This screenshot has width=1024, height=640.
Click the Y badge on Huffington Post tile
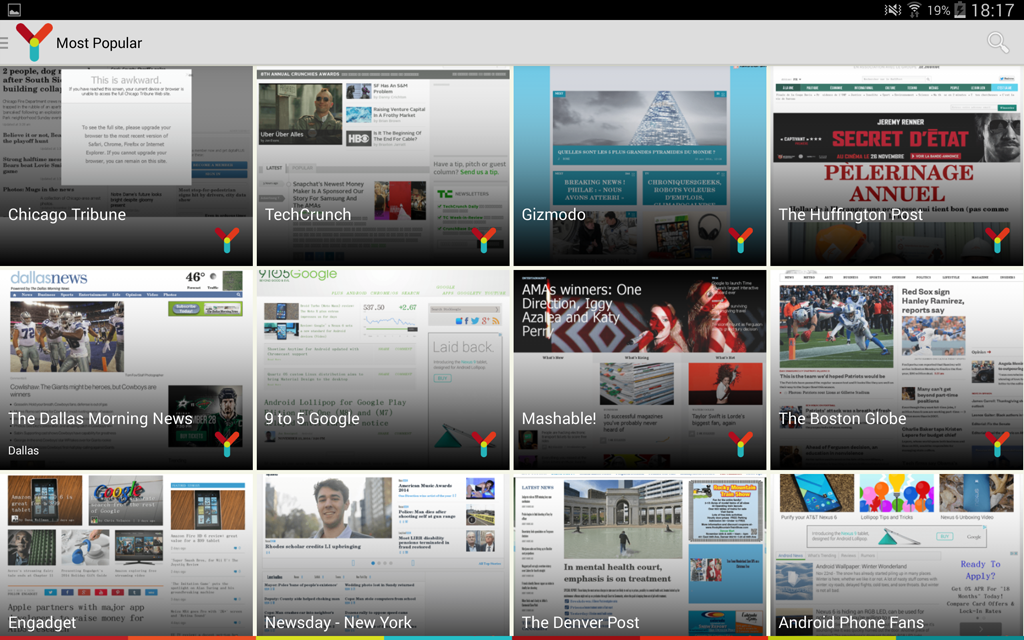pos(997,240)
